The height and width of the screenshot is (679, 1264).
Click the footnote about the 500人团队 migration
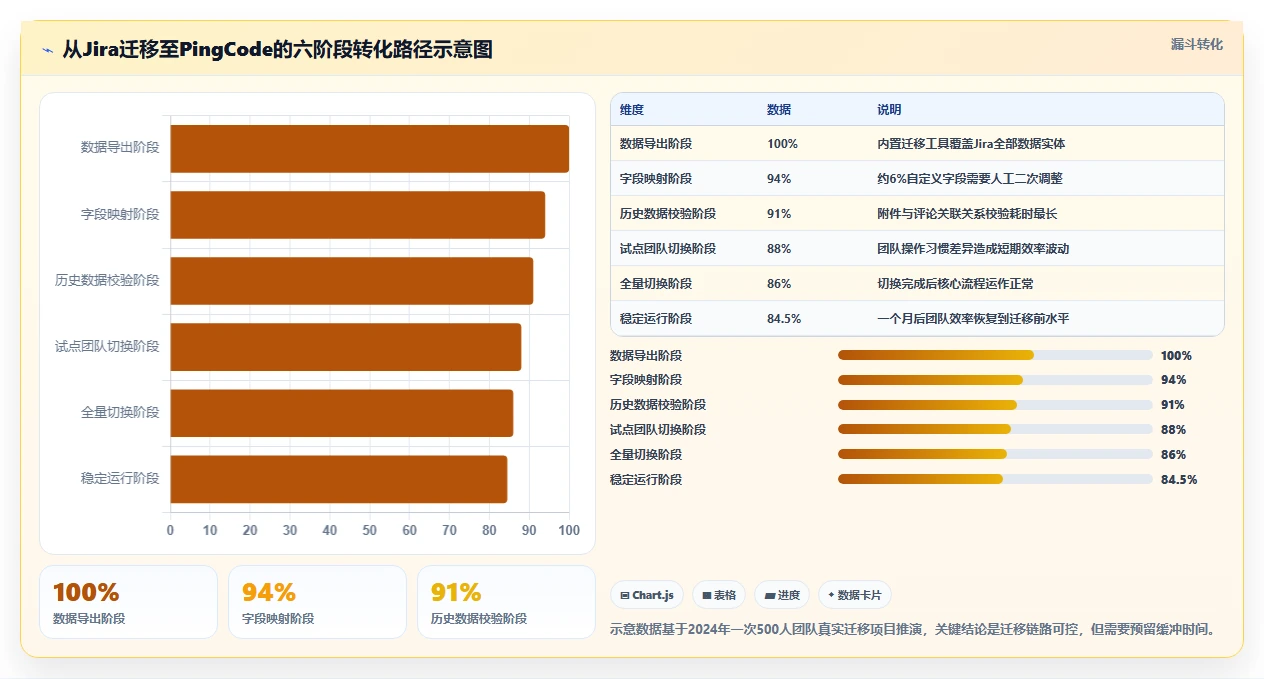[914, 630]
